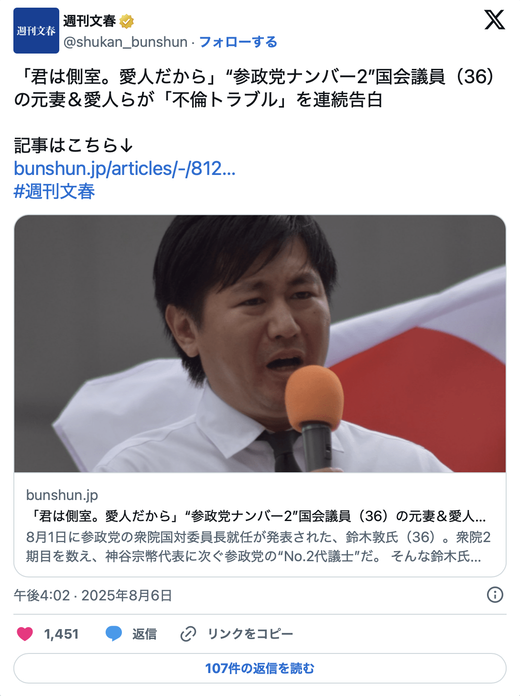Screen dimensions: 520x696
Task: Open the 週刊文春 display name
Action: coord(90,21)
